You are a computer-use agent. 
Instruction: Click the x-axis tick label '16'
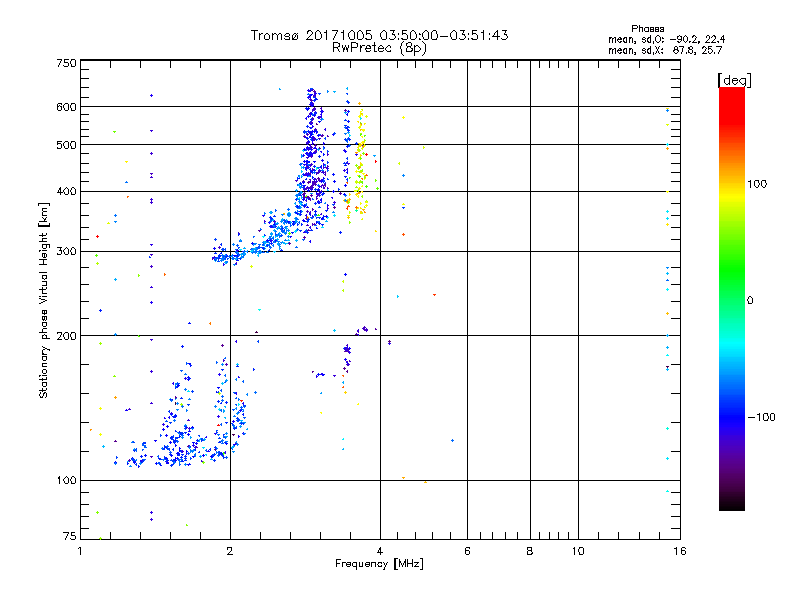[680, 551]
